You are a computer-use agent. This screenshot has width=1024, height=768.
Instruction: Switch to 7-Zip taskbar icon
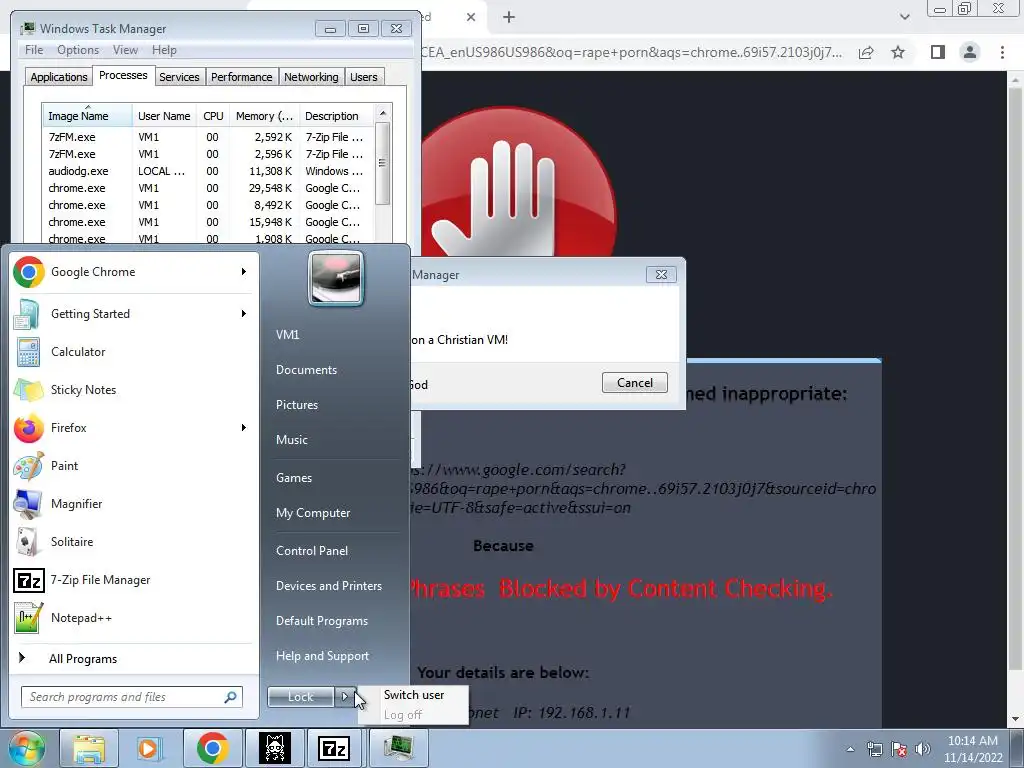(334, 748)
